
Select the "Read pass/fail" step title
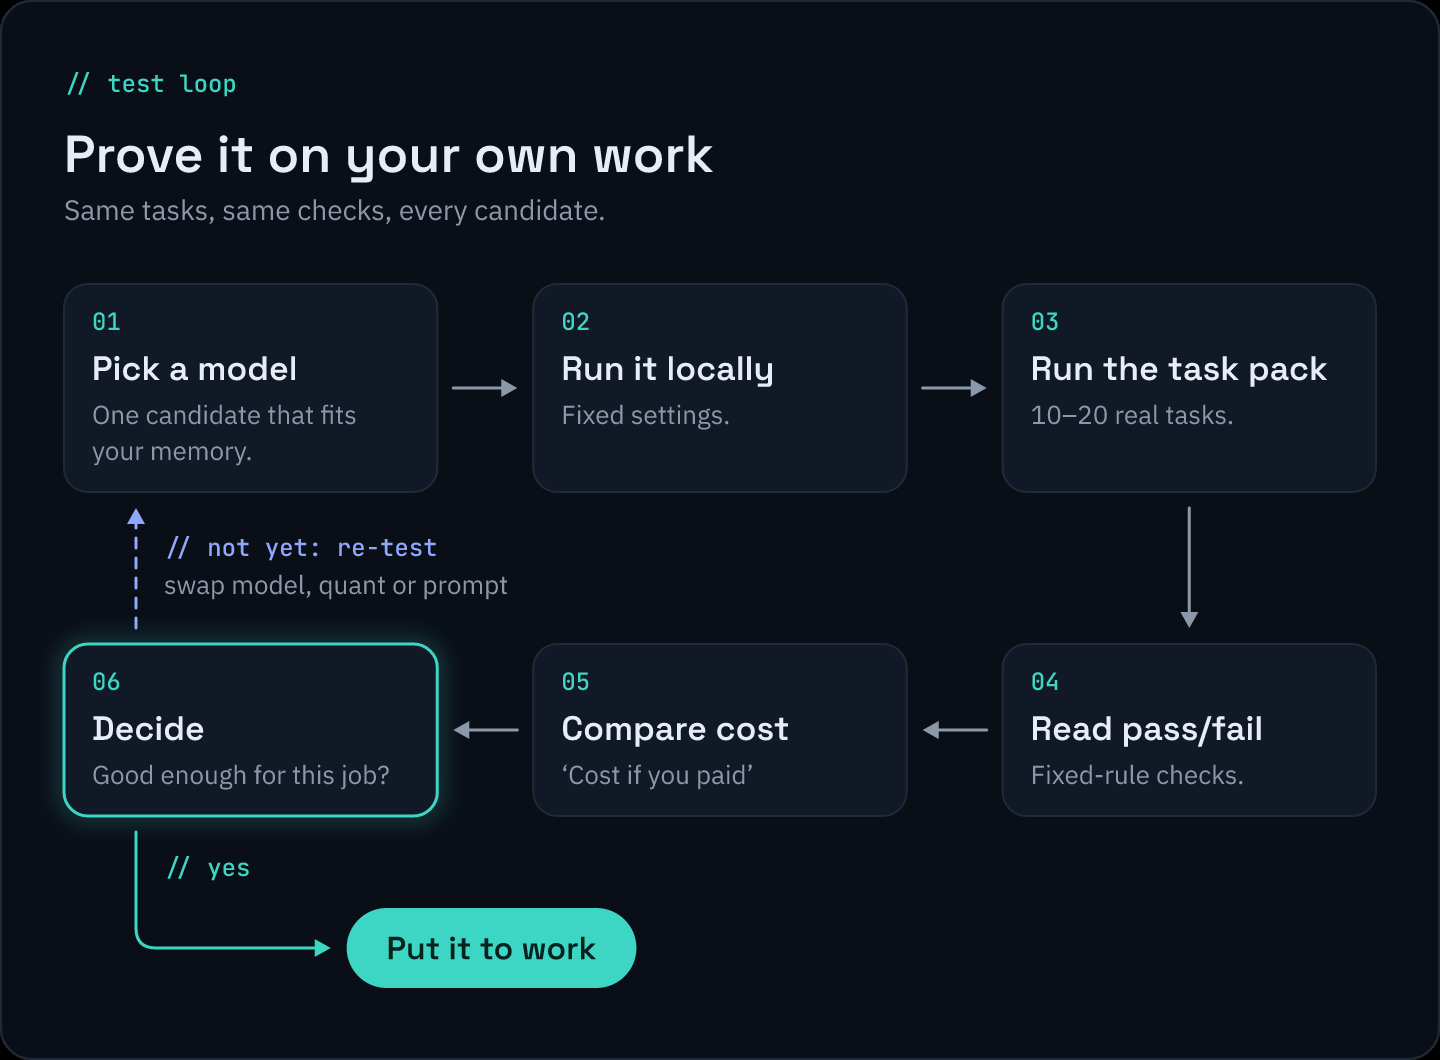[x=1146, y=729]
